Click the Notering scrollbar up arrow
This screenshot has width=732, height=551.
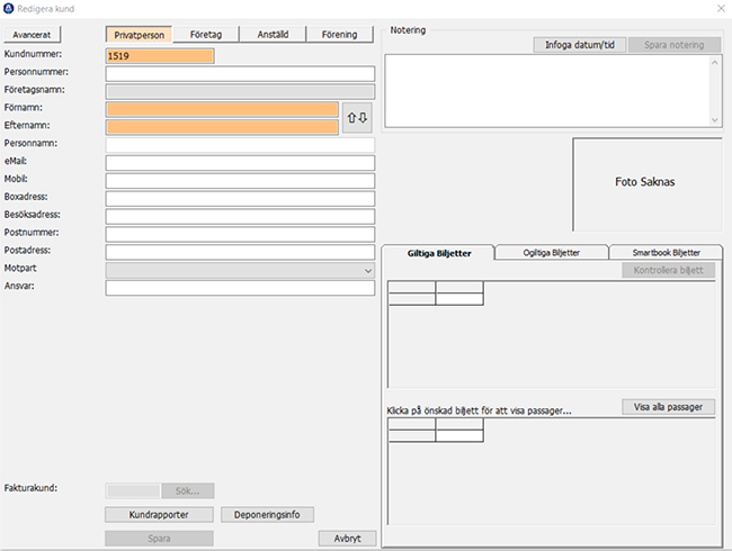click(x=715, y=62)
